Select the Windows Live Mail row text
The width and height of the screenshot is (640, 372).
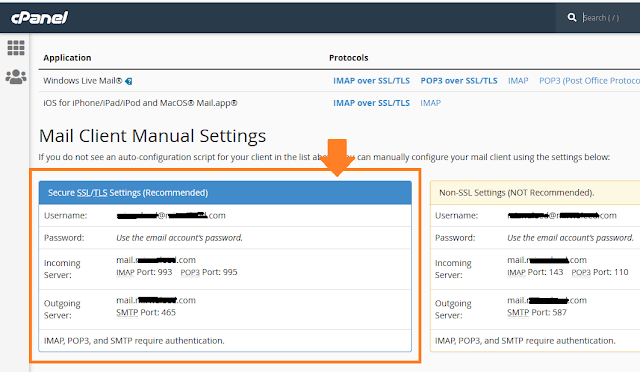[x=83, y=81]
